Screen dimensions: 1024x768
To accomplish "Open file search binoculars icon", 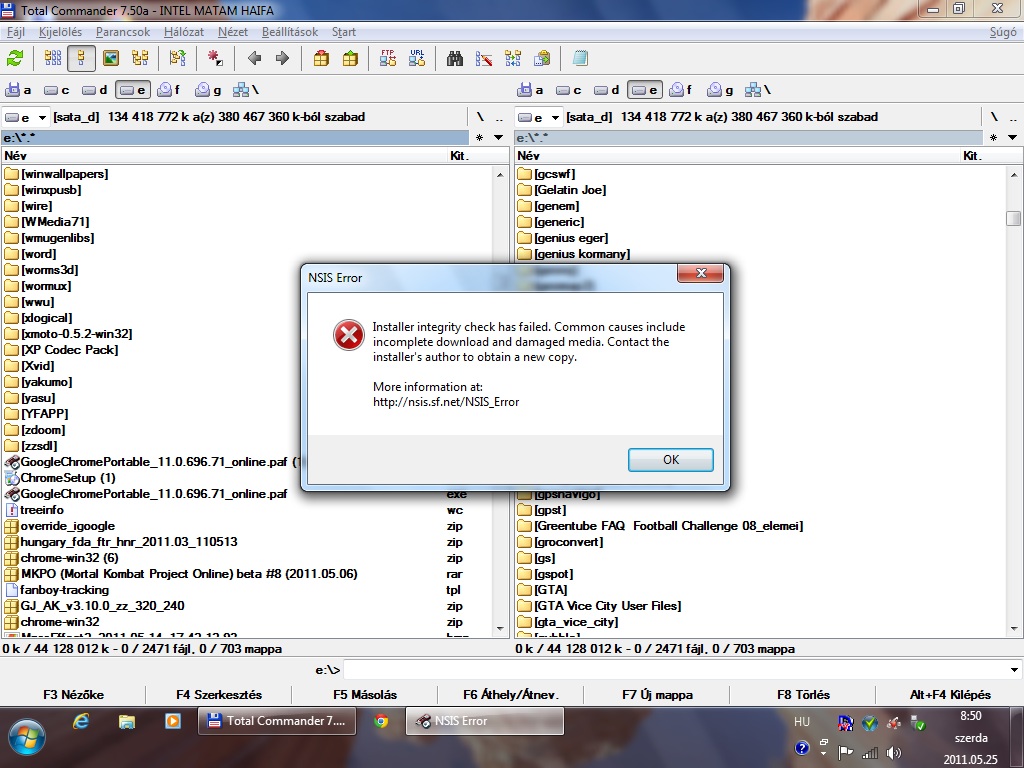I will coord(455,59).
